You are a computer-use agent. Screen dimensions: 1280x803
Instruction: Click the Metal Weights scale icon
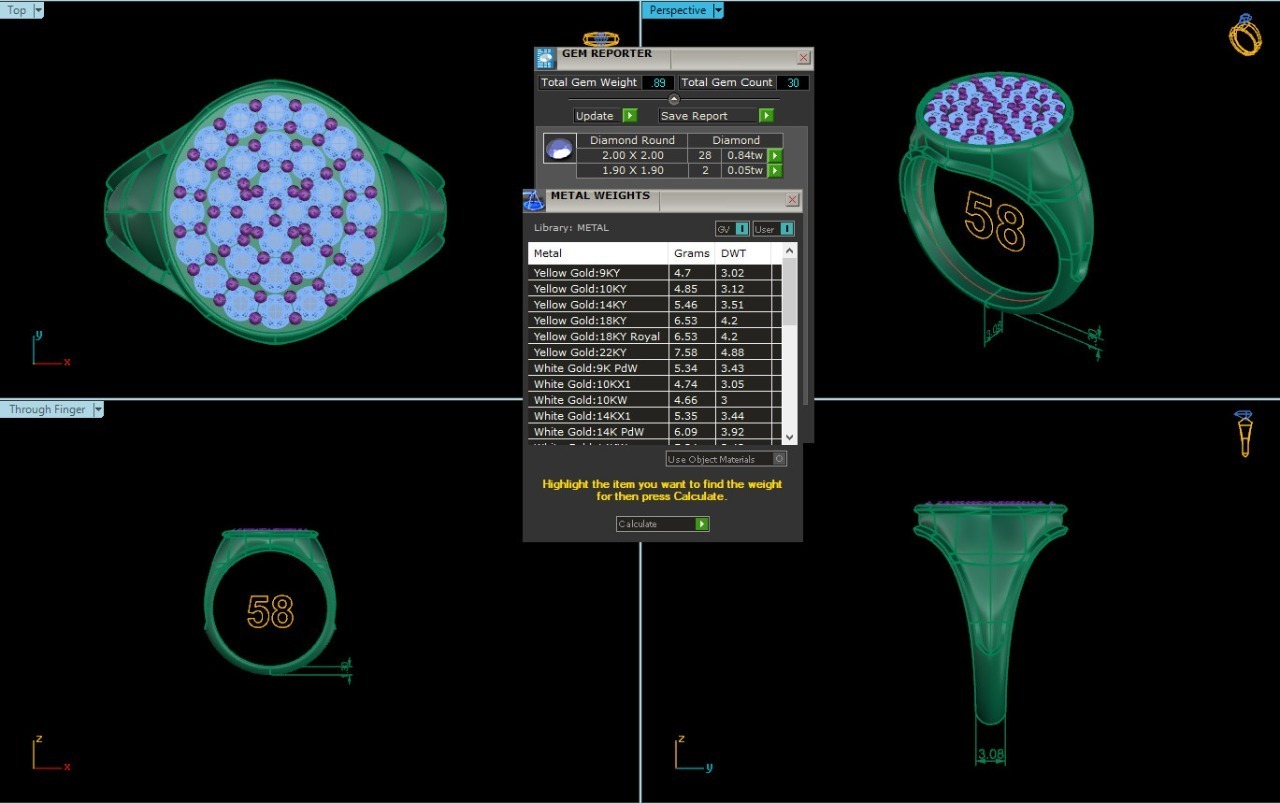(x=534, y=200)
